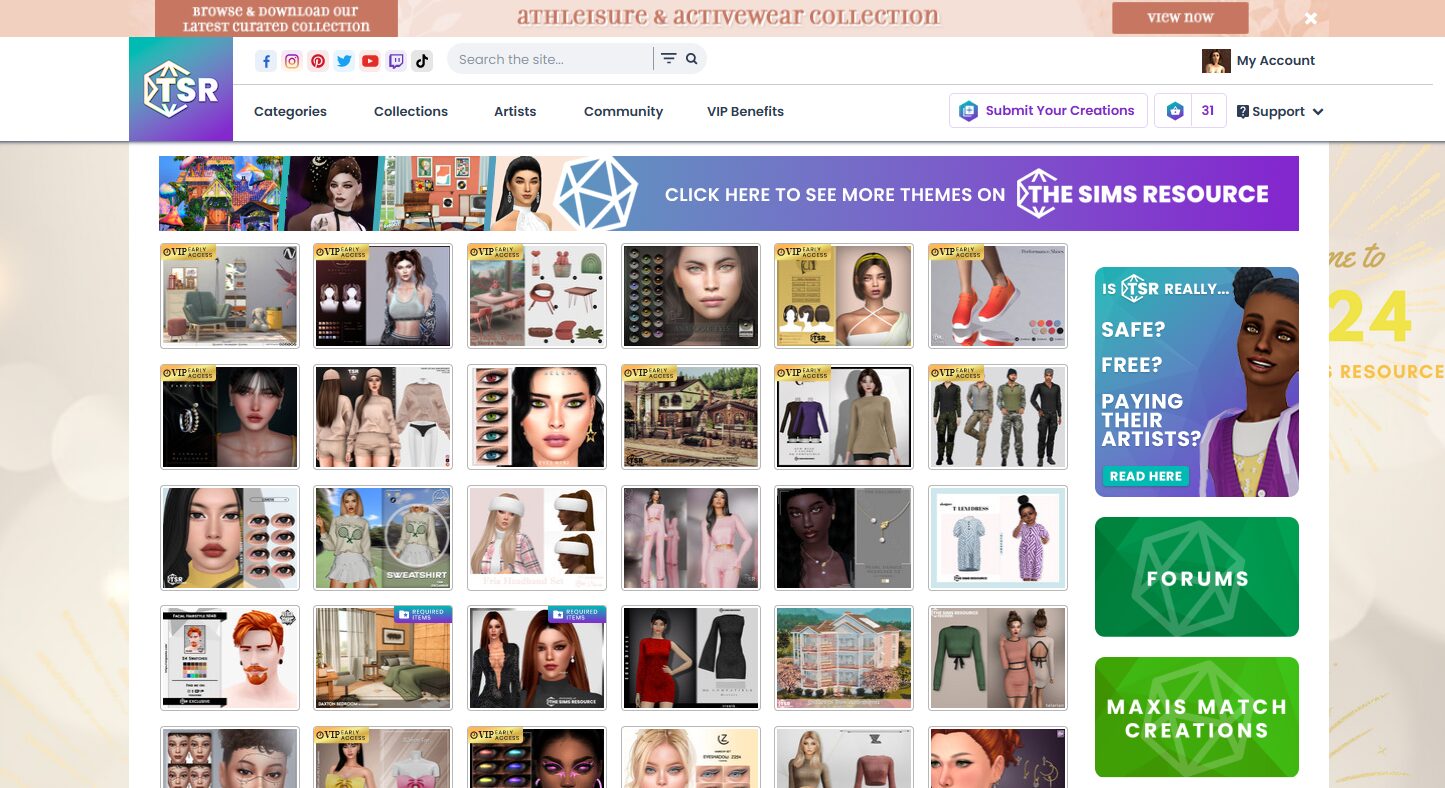Dismiss the top banner with X
The height and width of the screenshot is (788, 1445).
click(x=1310, y=18)
